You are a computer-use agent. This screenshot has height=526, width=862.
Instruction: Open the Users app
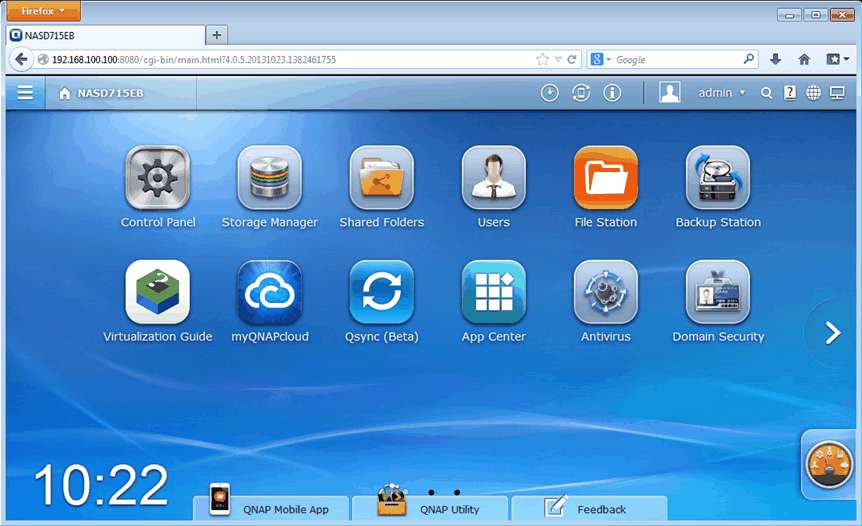[x=493, y=178]
